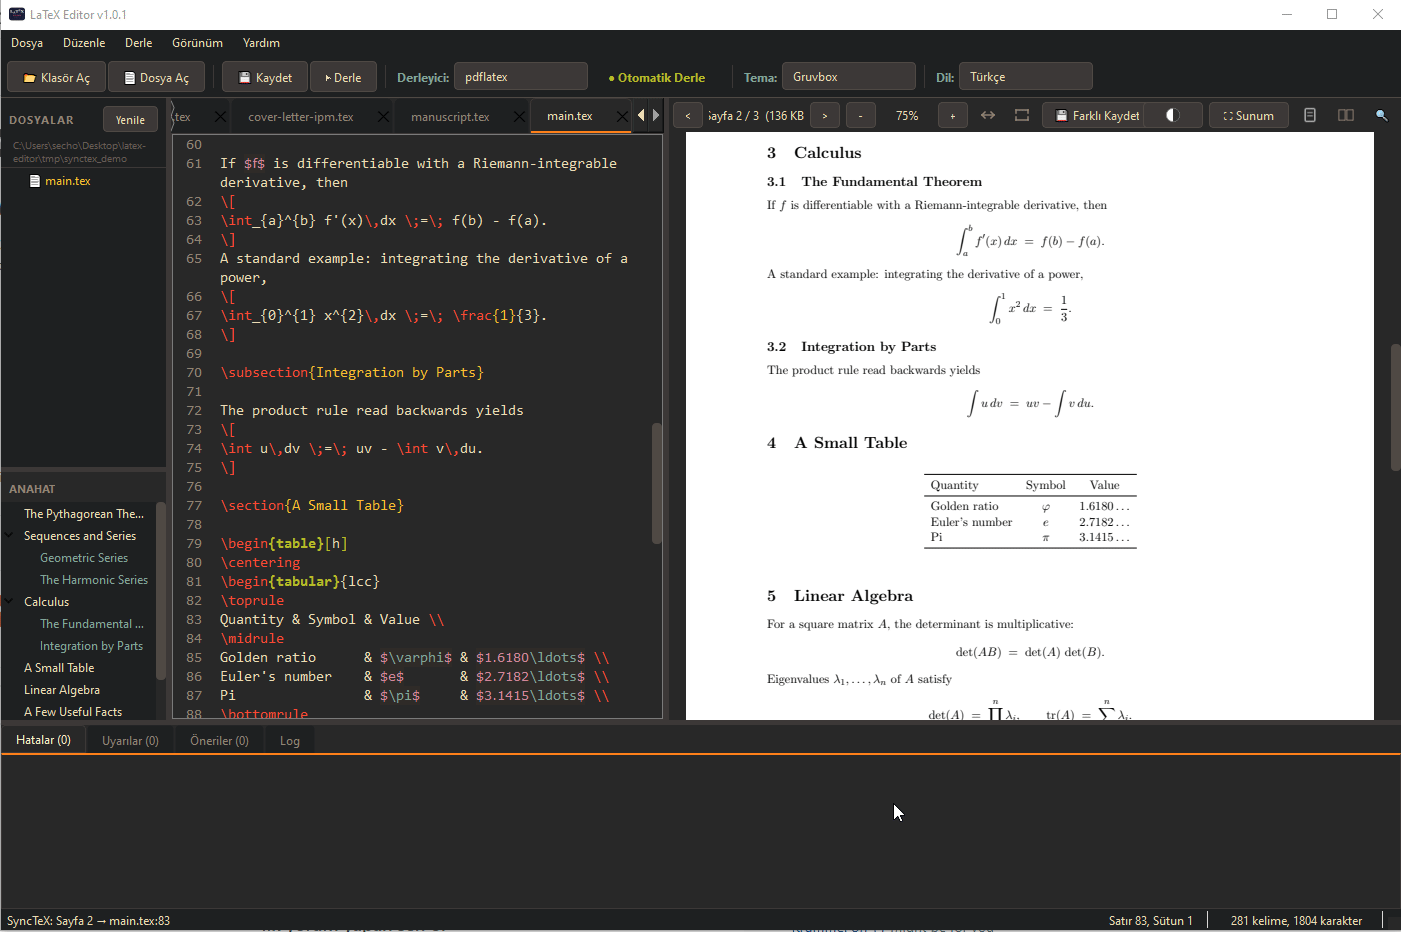Click the outline panel scrollbar
1401x932 pixels.
[161, 592]
